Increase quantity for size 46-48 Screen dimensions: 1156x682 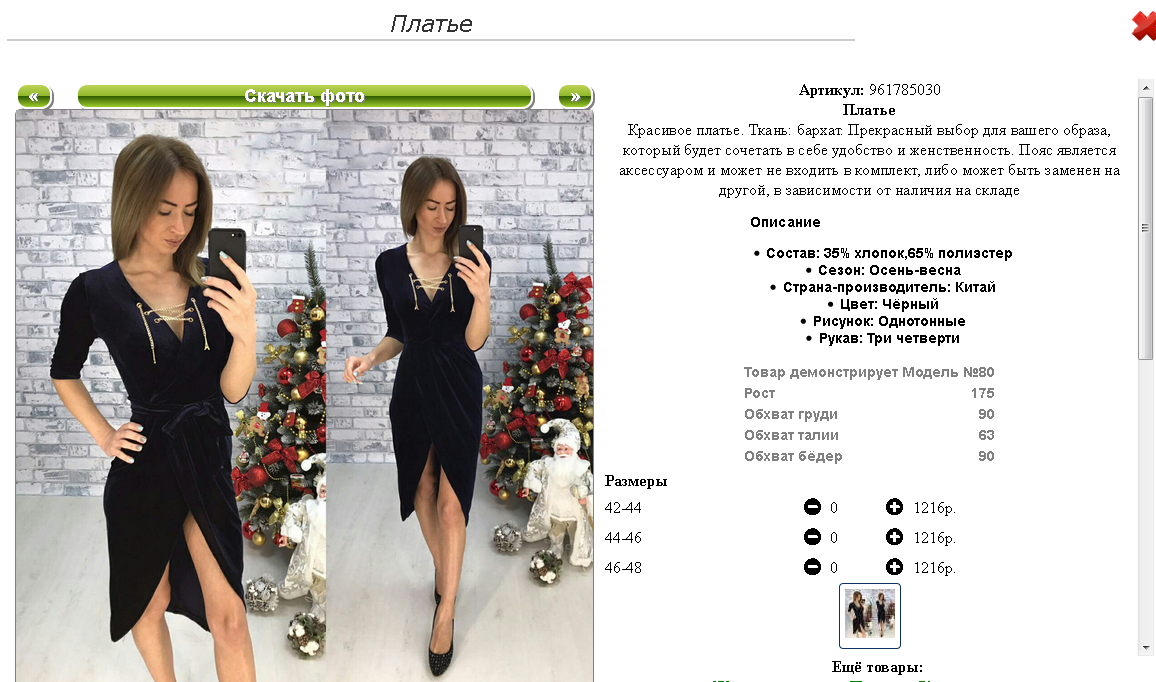[894, 567]
